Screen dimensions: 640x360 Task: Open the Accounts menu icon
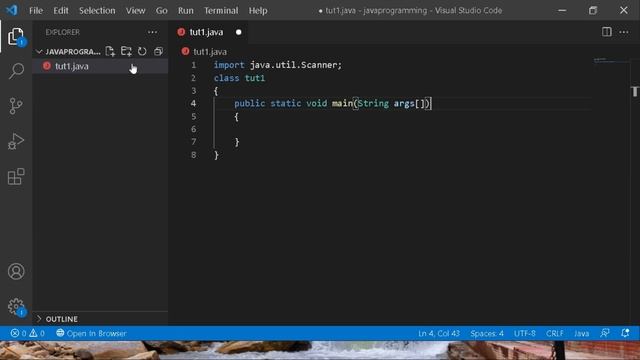click(16, 271)
